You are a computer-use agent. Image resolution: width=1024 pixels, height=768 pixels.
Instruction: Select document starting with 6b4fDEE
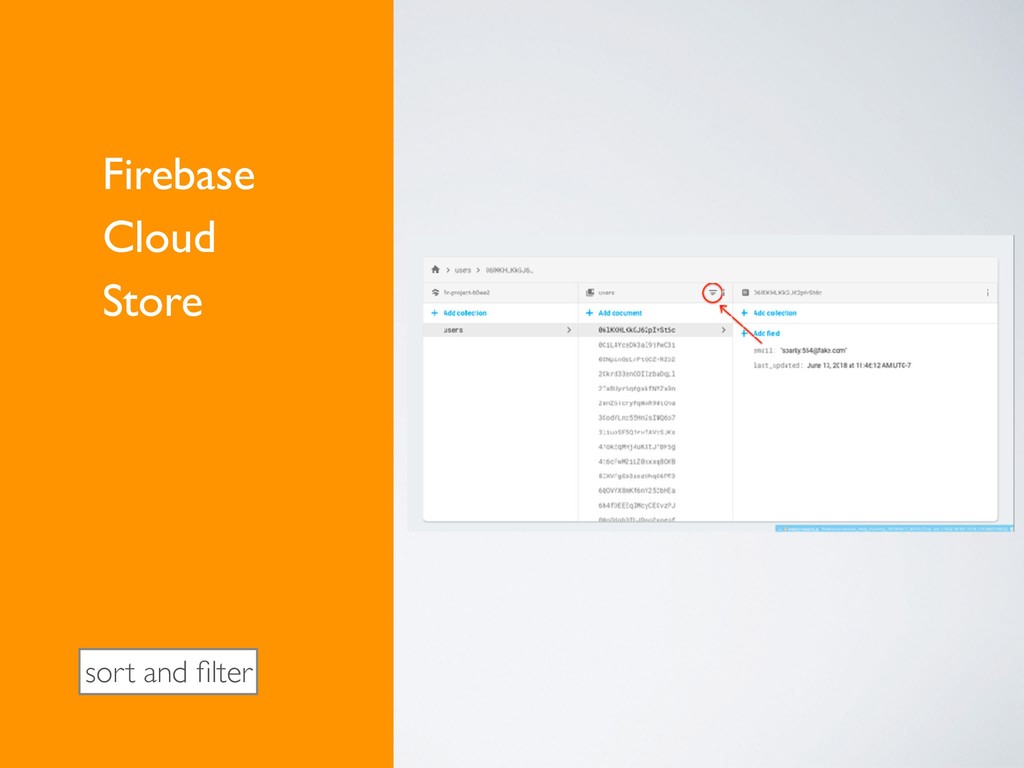(637, 505)
